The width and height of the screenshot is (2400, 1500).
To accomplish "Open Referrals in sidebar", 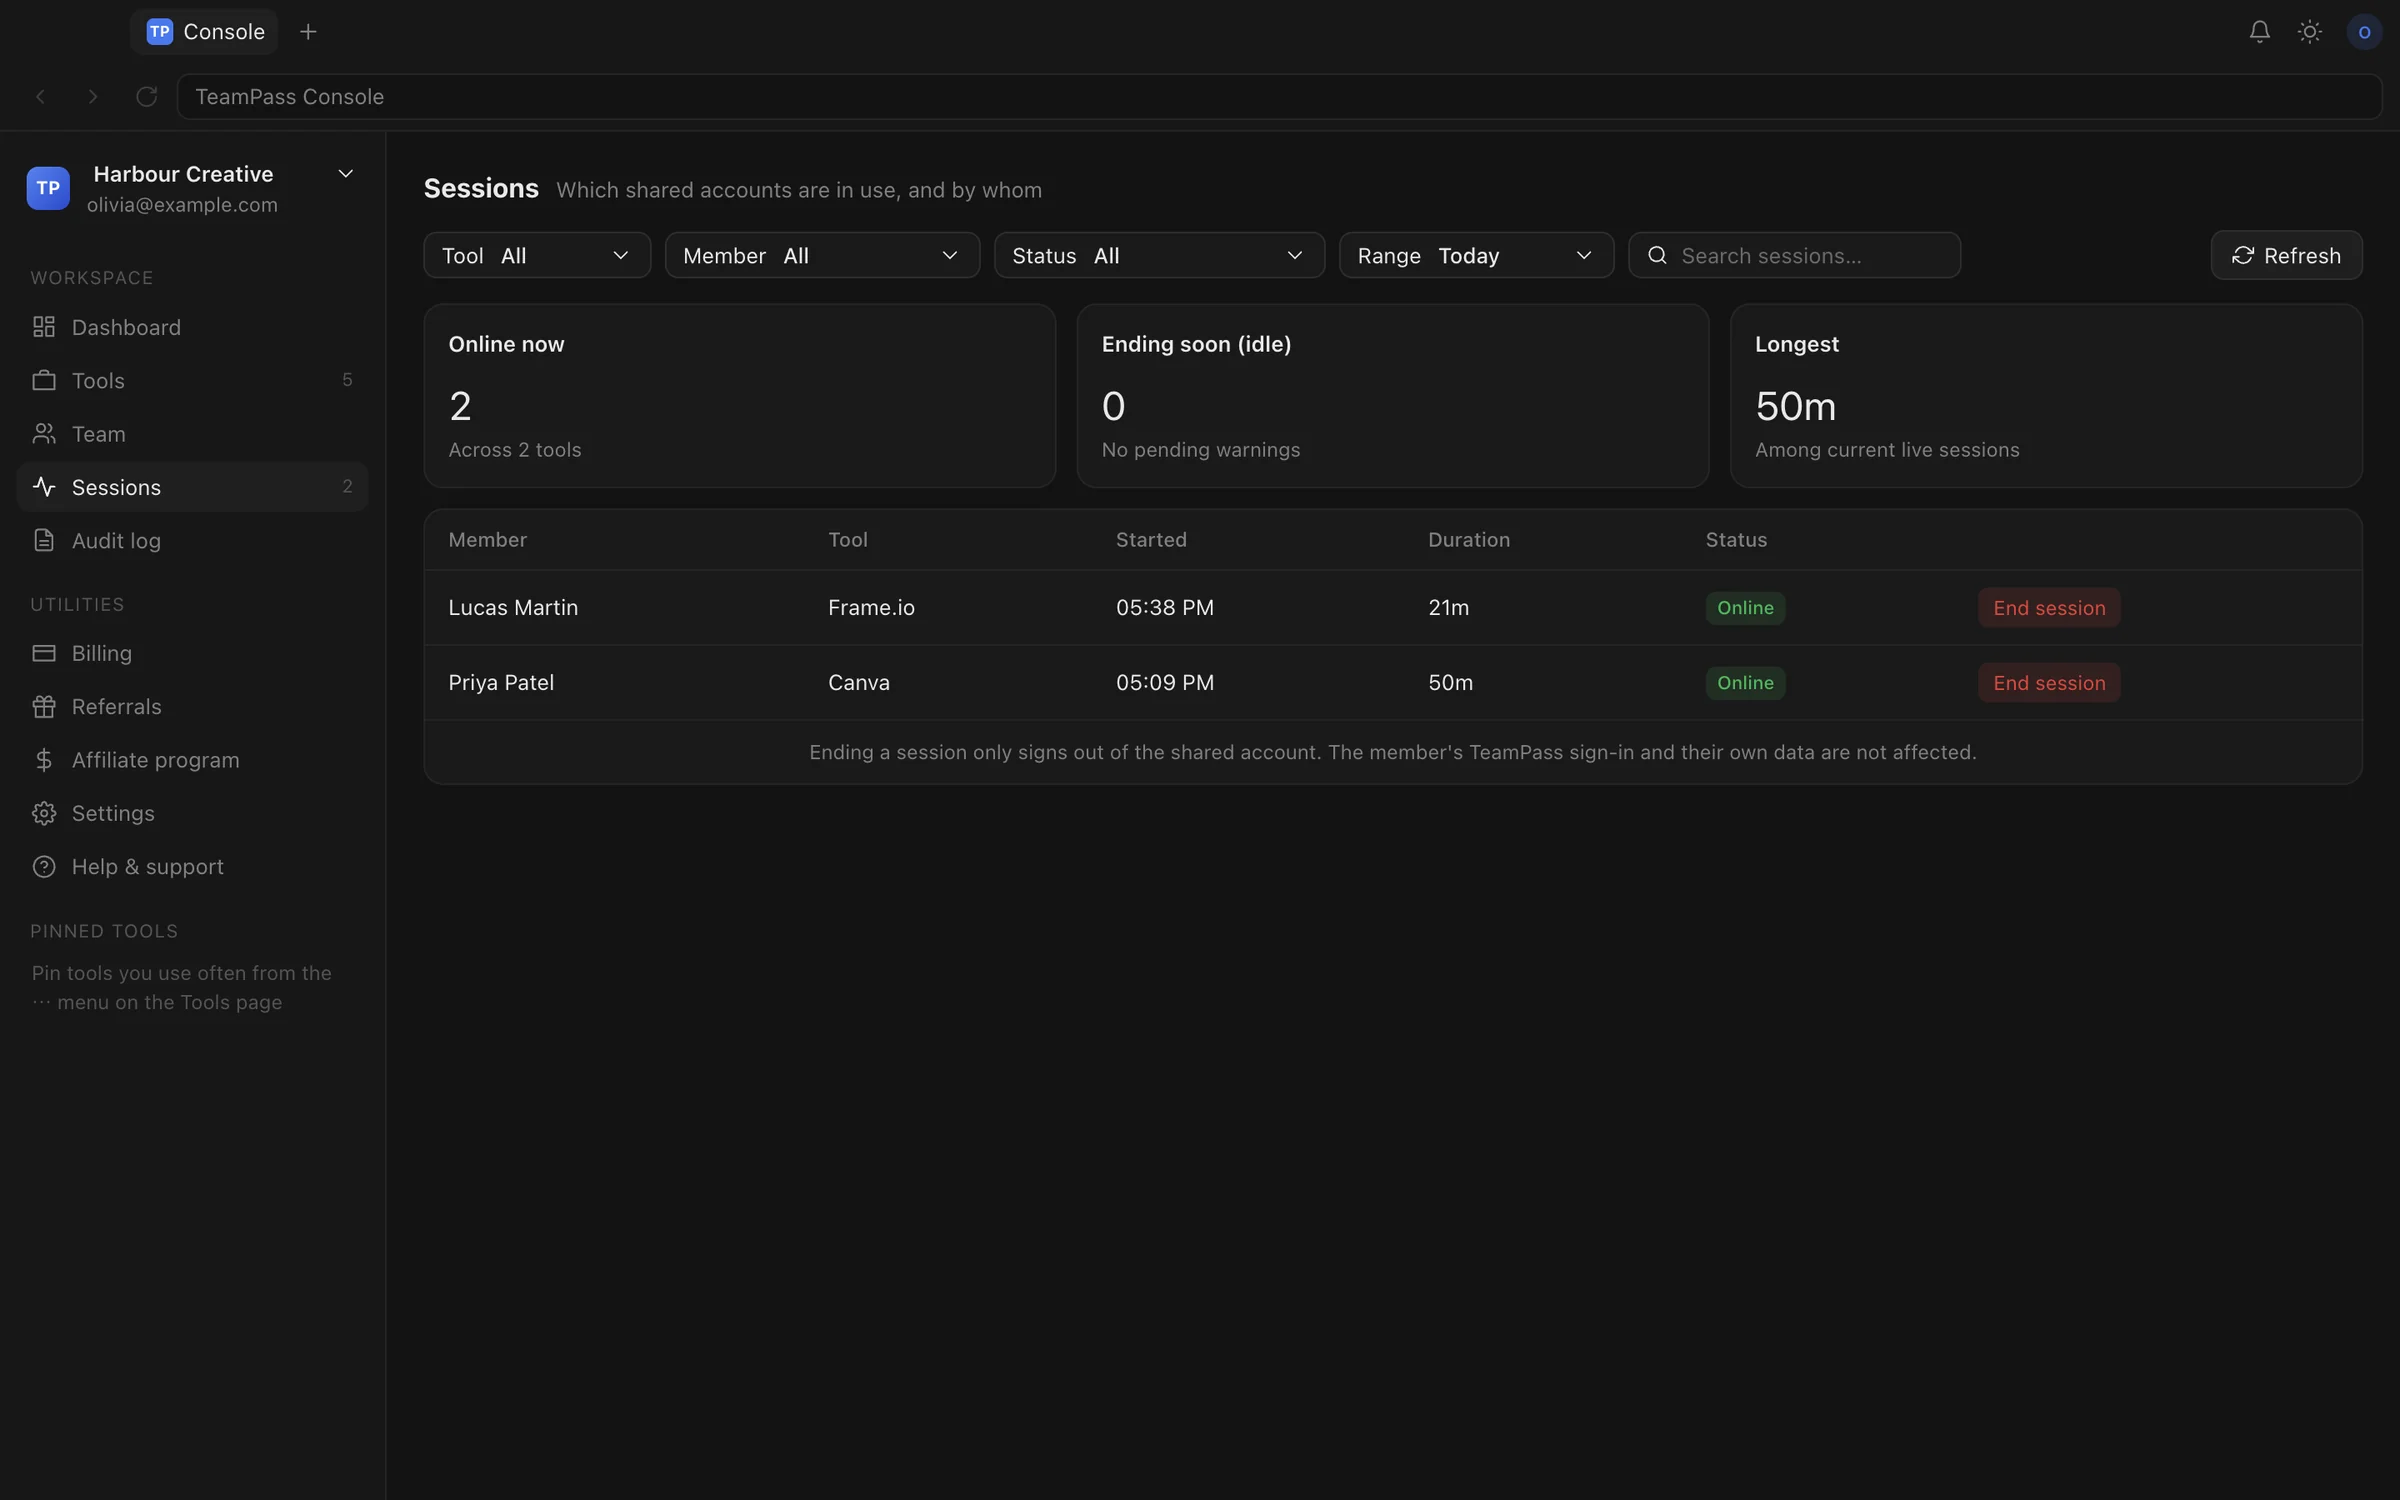I will (192, 706).
